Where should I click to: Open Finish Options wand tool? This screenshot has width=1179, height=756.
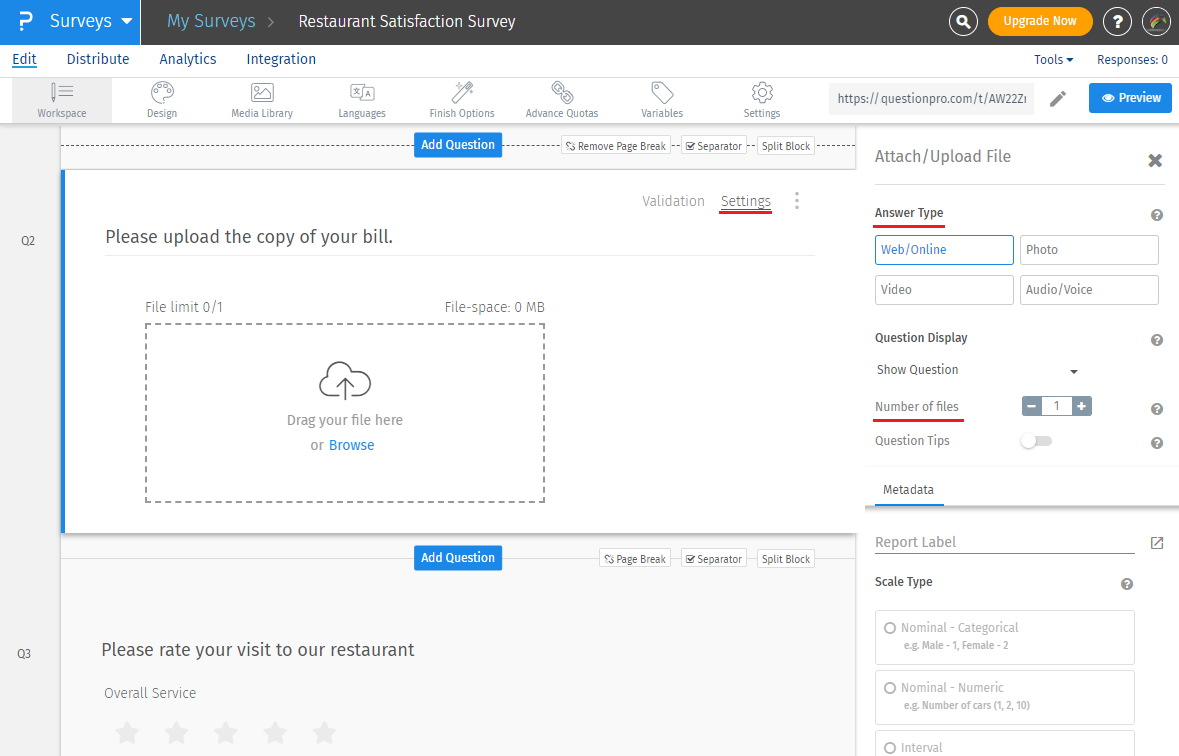click(x=462, y=100)
